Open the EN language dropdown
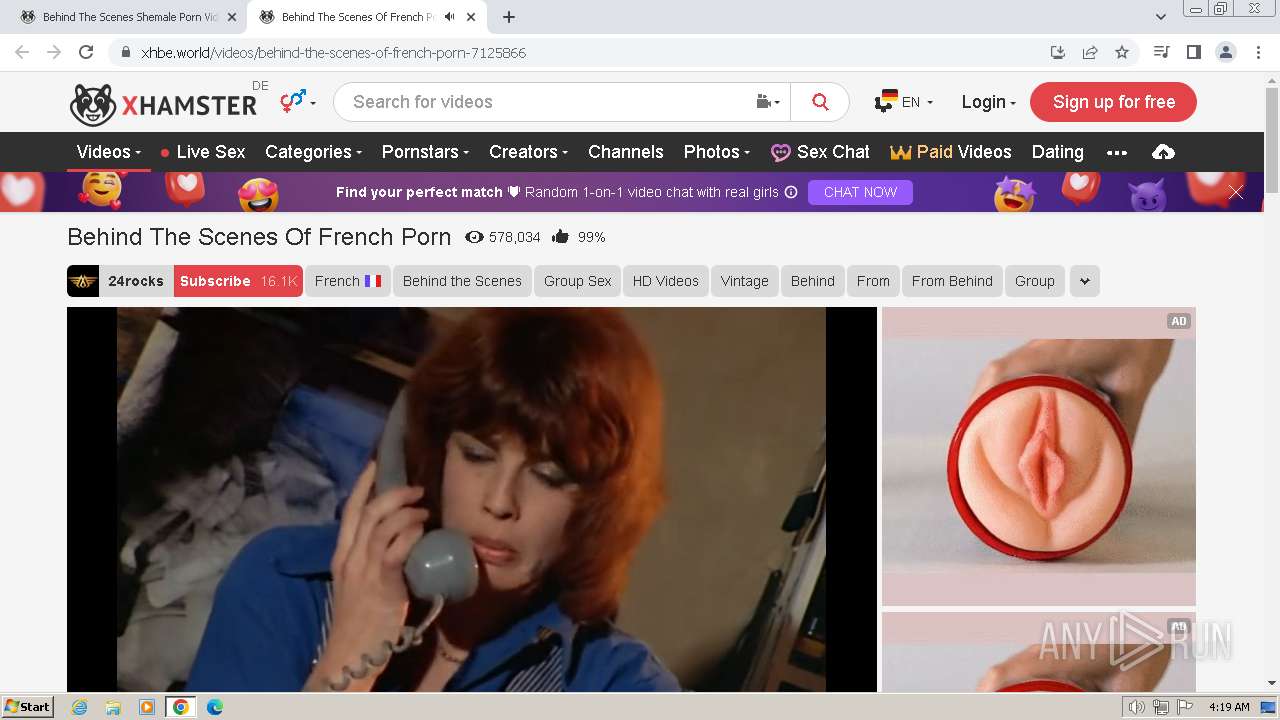The height and width of the screenshot is (720, 1280). (904, 102)
